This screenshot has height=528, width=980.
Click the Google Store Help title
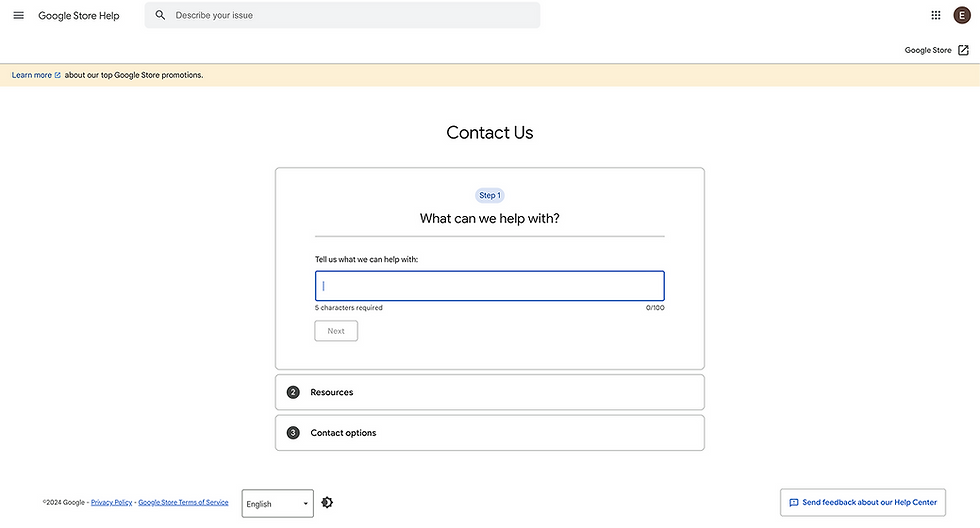pos(79,16)
